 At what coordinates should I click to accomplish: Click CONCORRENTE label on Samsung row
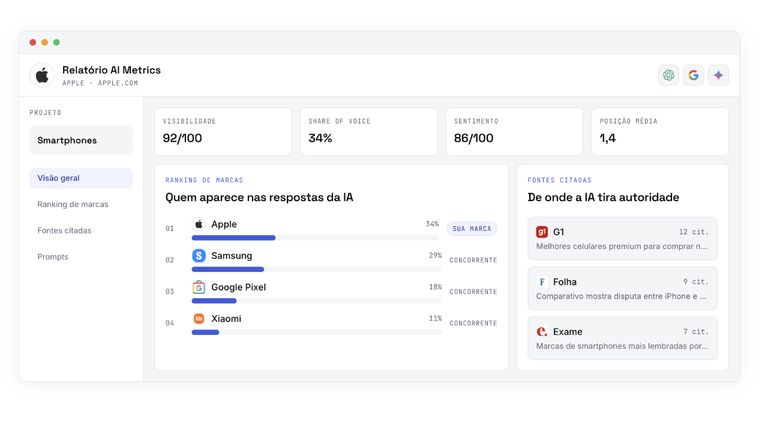pos(473,260)
